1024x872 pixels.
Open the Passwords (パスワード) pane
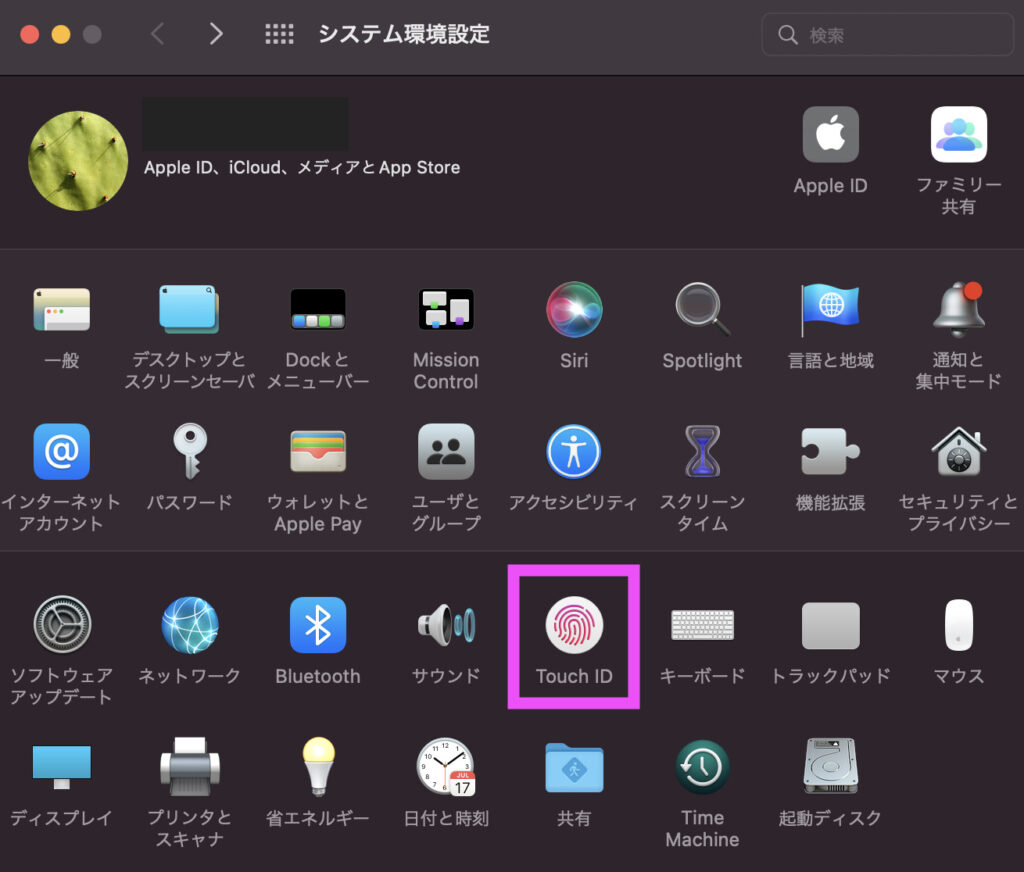point(189,451)
